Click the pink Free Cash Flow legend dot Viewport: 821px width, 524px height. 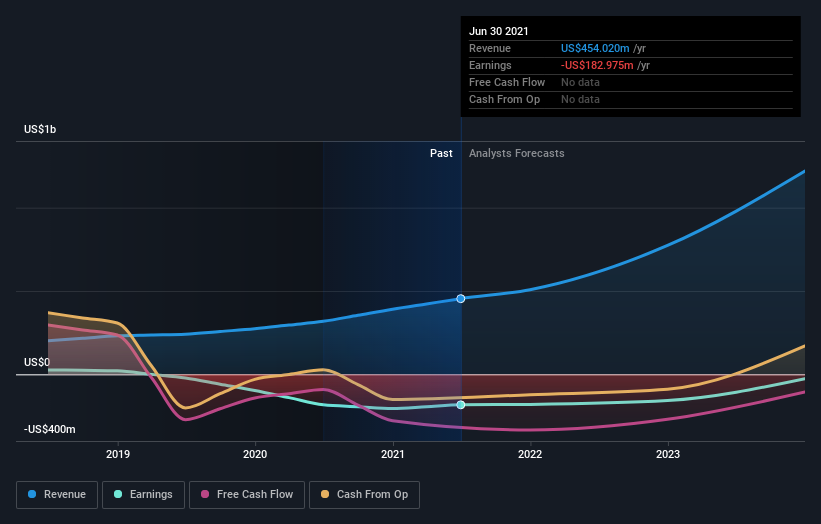(x=205, y=494)
